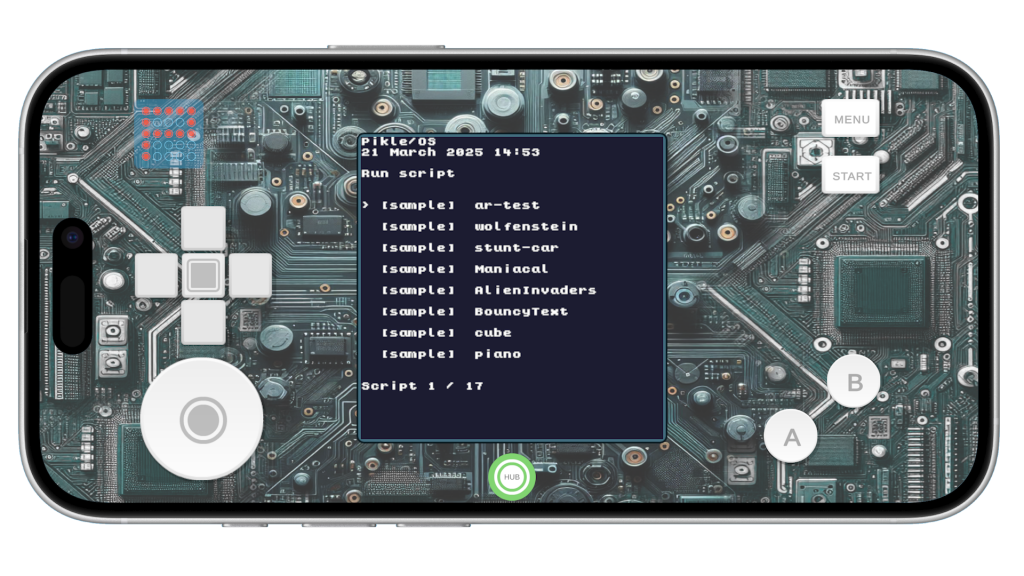Tap the red dotted logo icon
Screen dimensions: 1024x576
[169, 134]
